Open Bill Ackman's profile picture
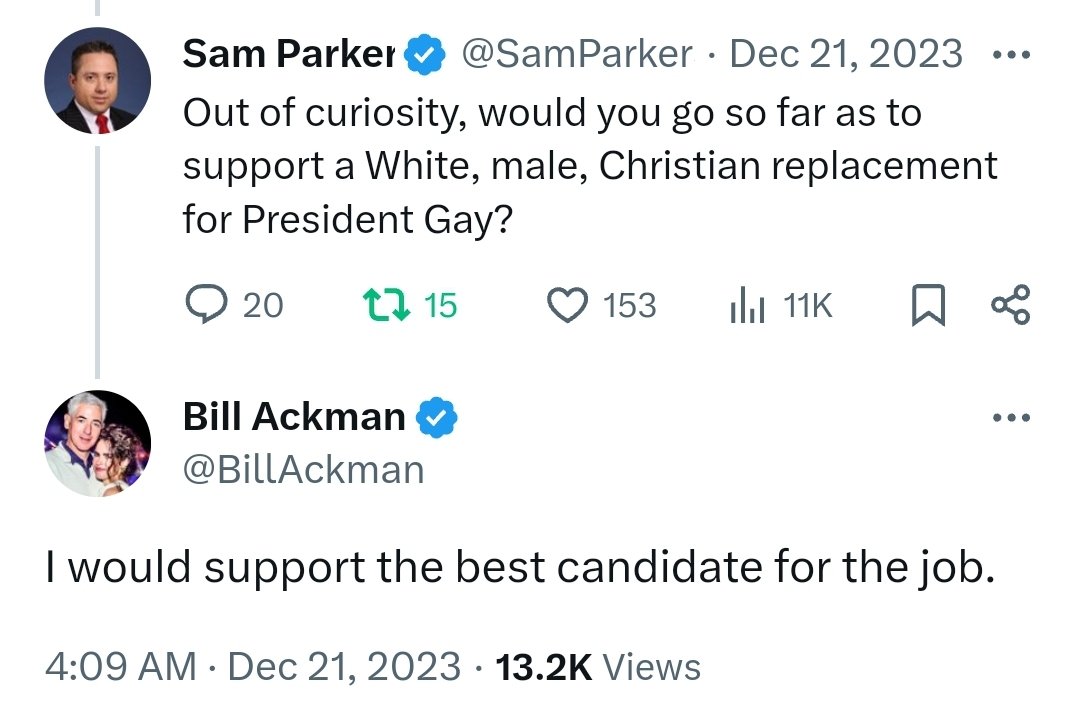Screen dimensions: 1079x718 (98, 443)
